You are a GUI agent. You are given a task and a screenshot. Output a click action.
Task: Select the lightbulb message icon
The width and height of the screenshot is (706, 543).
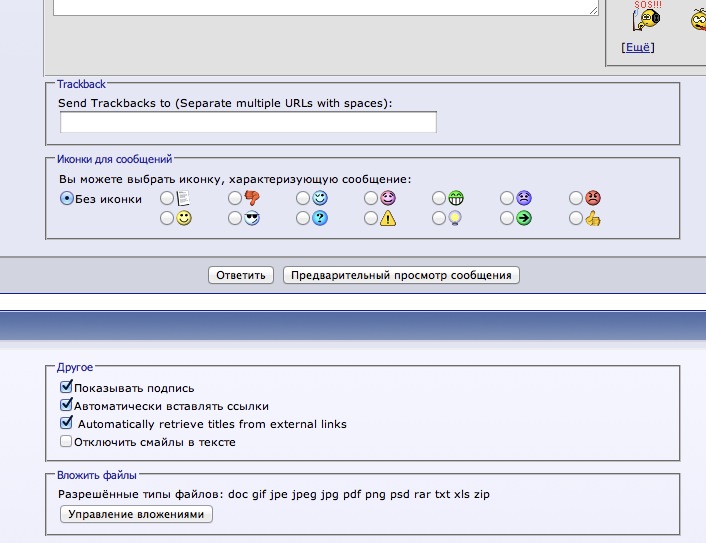[x=439, y=218]
